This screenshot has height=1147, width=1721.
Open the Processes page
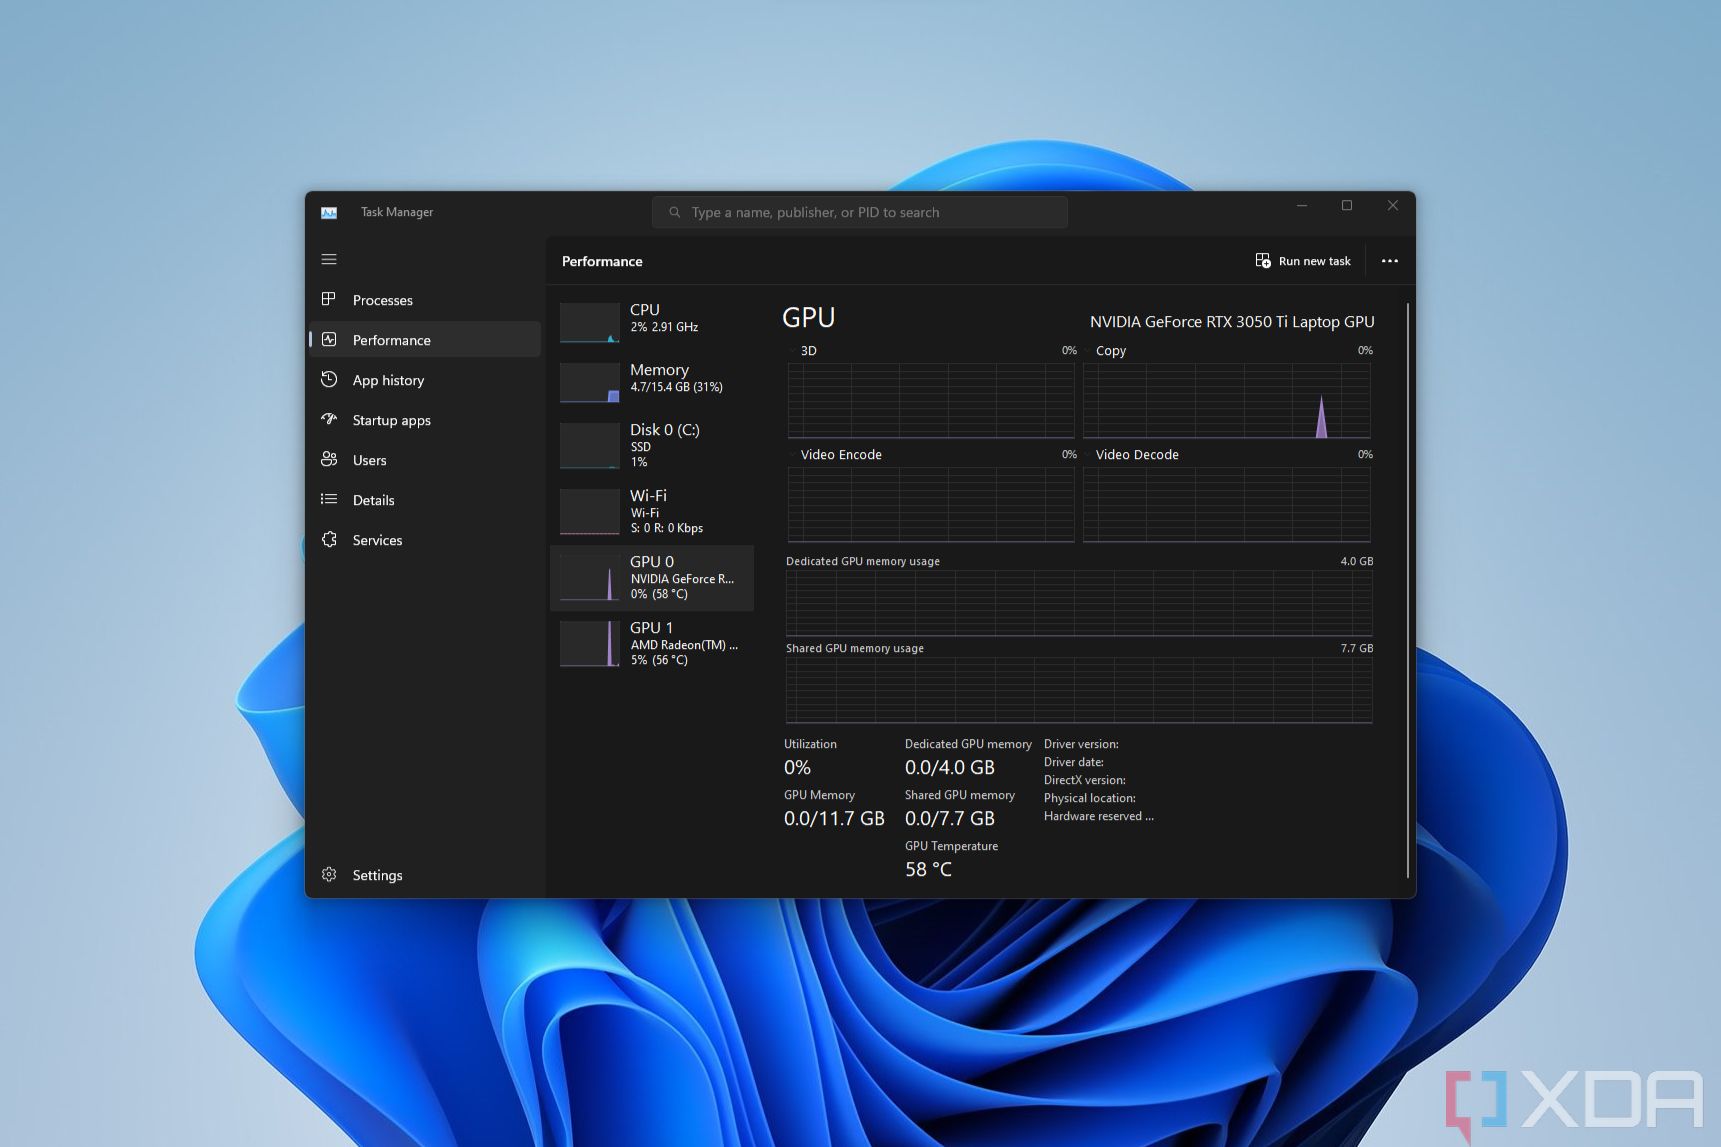tap(425, 300)
